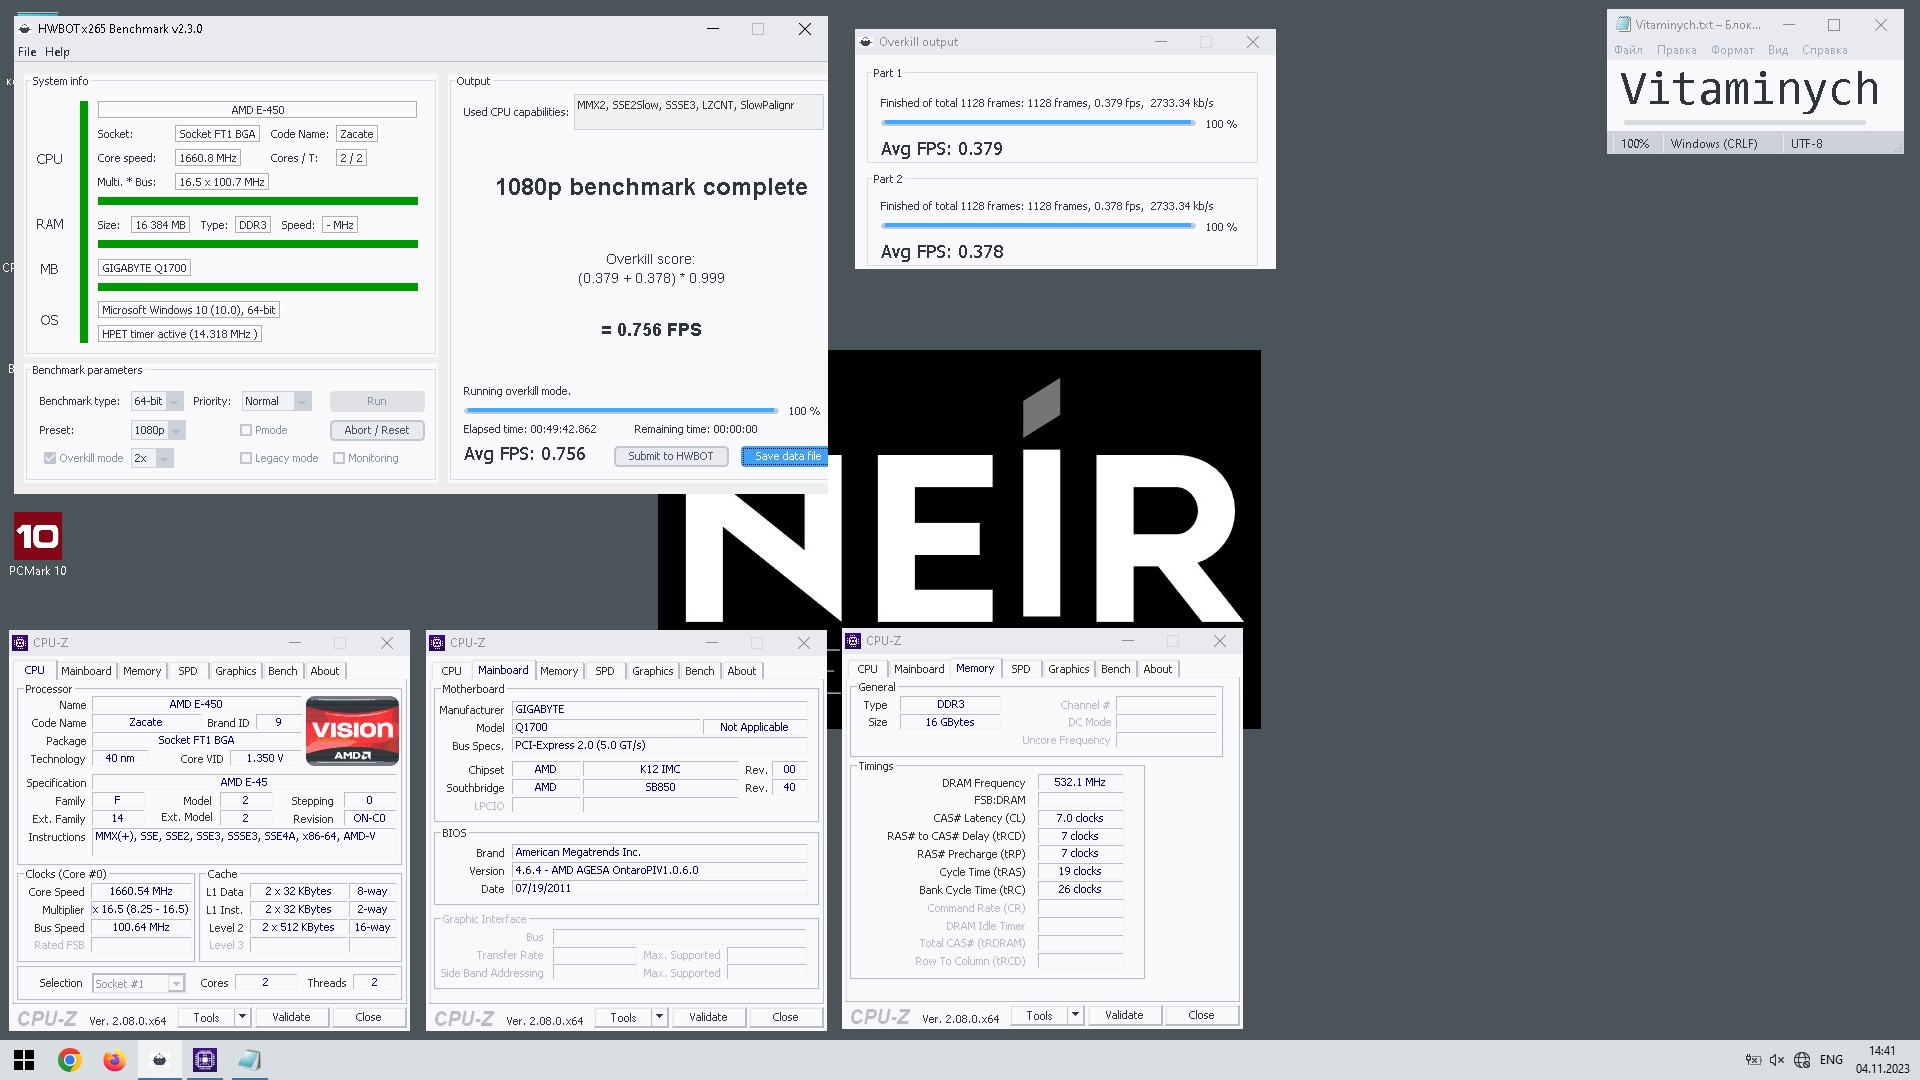Click BIOS date 07/19/2011 value
Screen dimensions: 1920x1080
tap(659, 888)
